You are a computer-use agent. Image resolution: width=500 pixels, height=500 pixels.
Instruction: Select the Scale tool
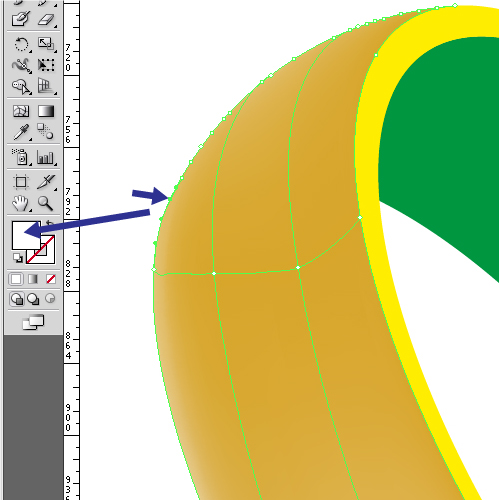tap(45, 44)
